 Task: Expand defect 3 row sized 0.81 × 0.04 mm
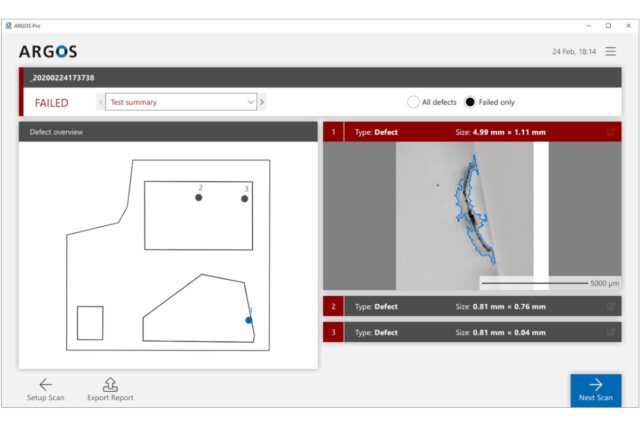472,332
